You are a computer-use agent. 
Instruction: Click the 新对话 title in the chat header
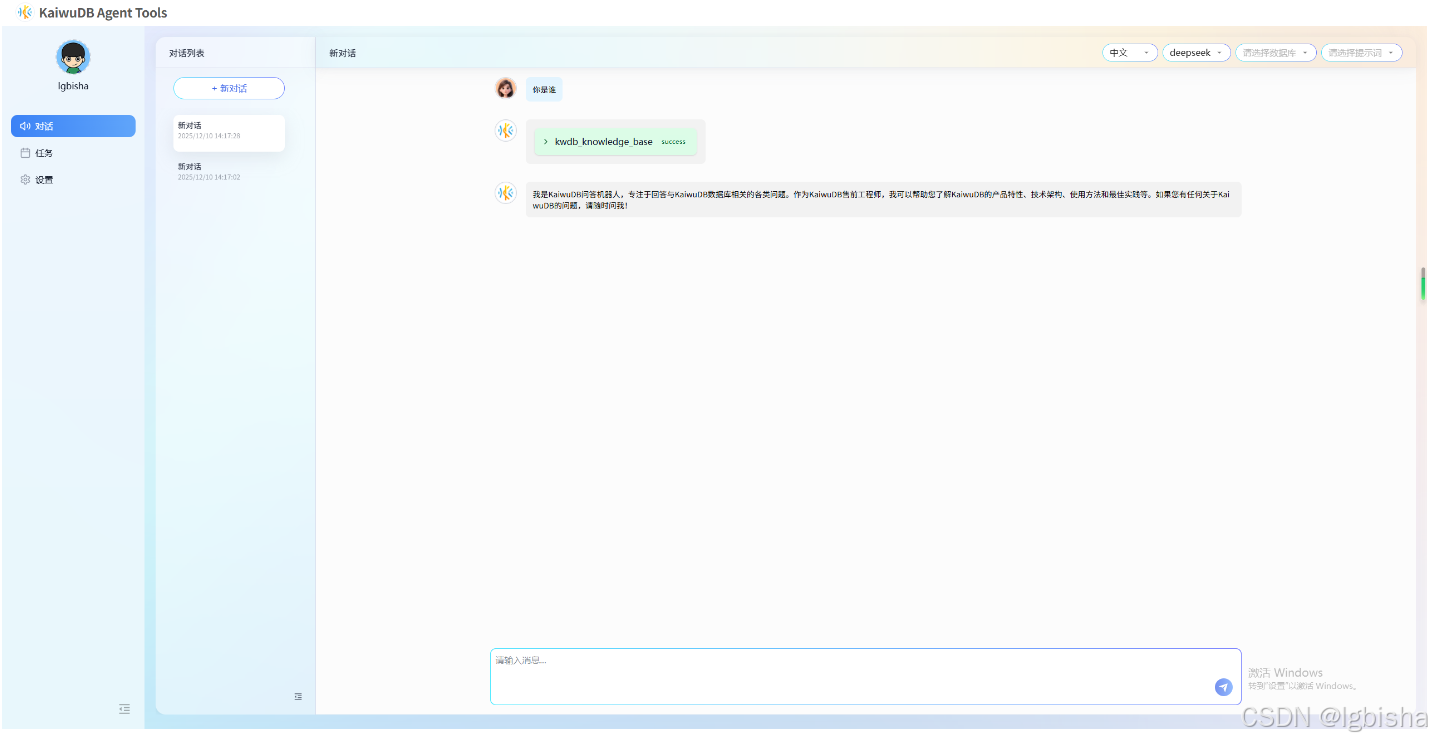coord(342,53)
